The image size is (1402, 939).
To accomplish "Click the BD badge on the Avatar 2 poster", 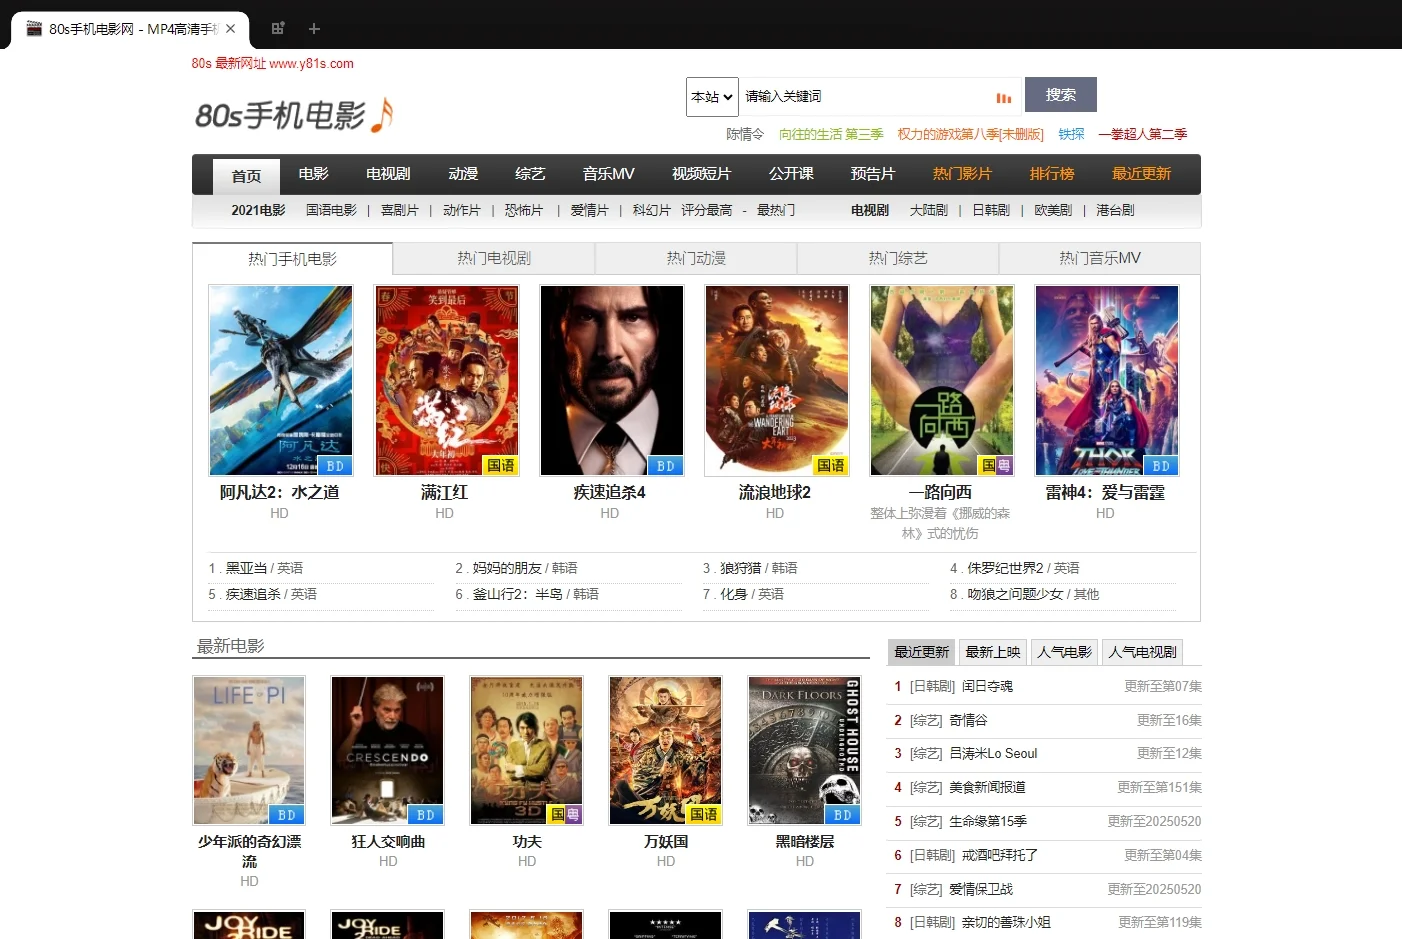I will [x=335, y=465].
